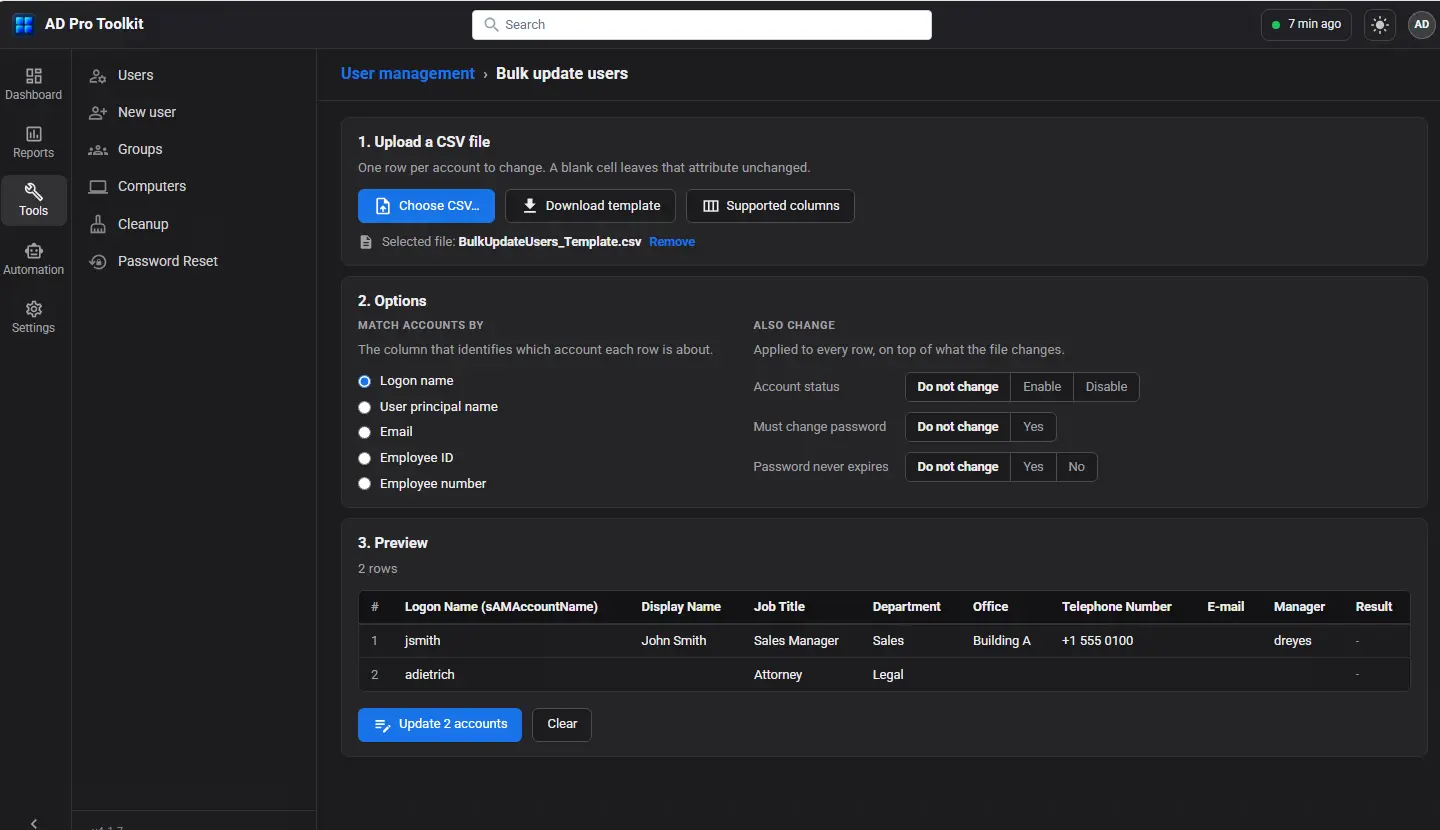Click the Update 2 accounts button

[440, 724]
